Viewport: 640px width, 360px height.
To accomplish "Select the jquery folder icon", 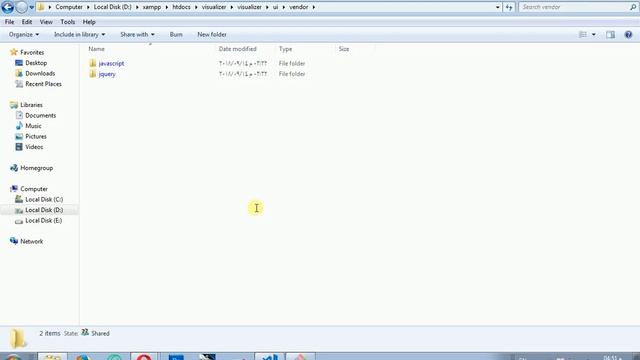I will (x=93, y=74).
